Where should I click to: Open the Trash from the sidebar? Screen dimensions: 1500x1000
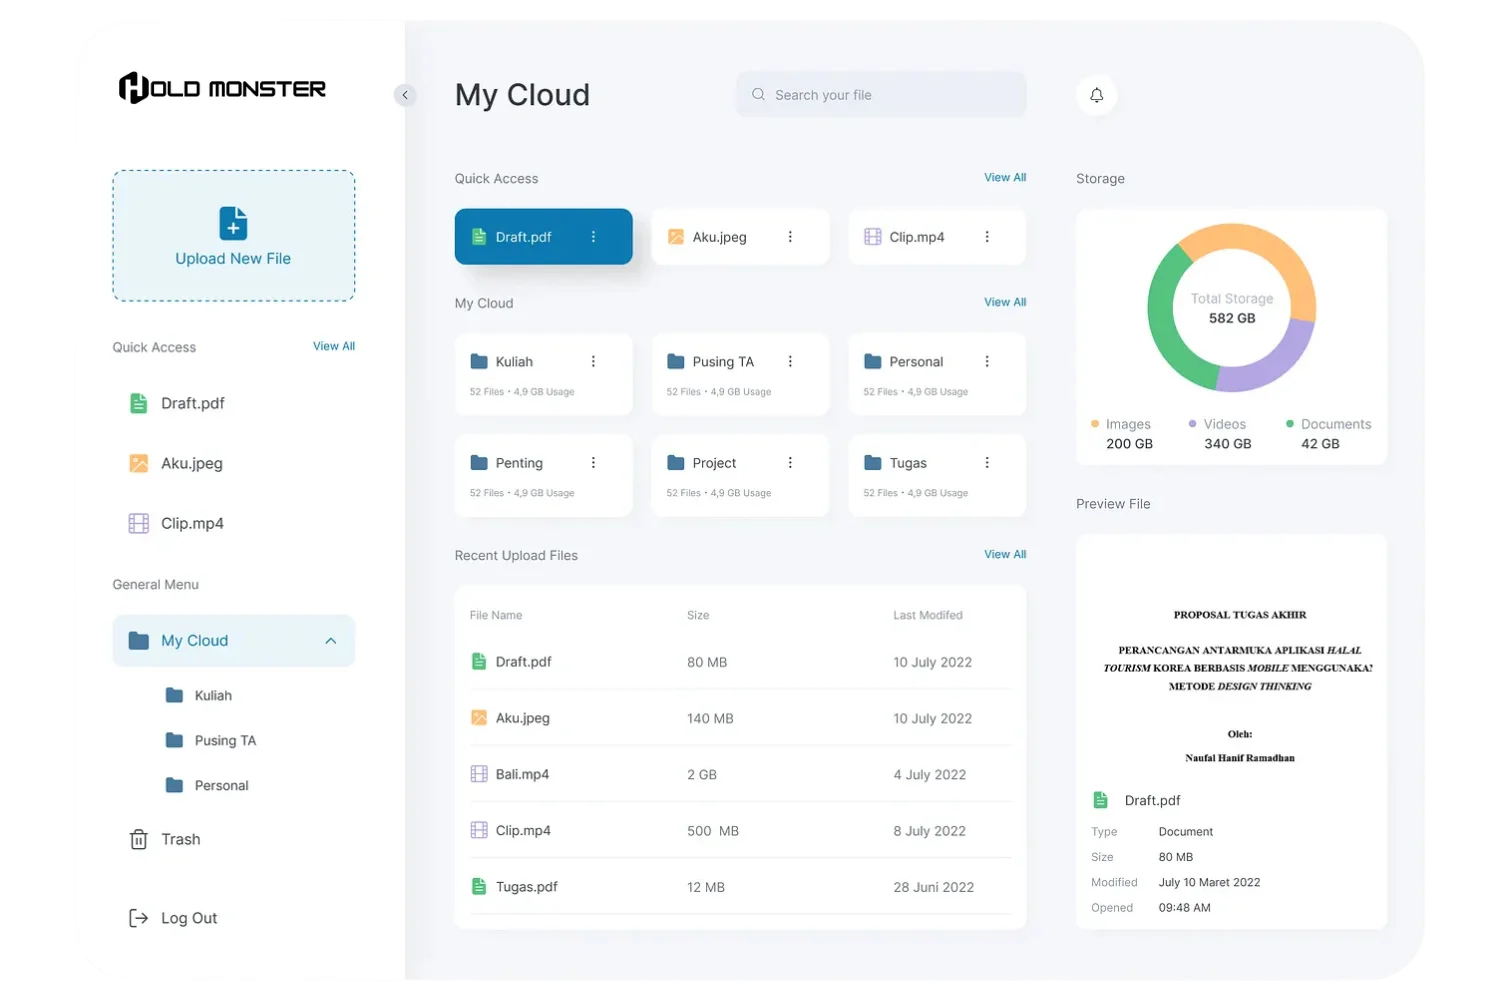pos(180,839)
